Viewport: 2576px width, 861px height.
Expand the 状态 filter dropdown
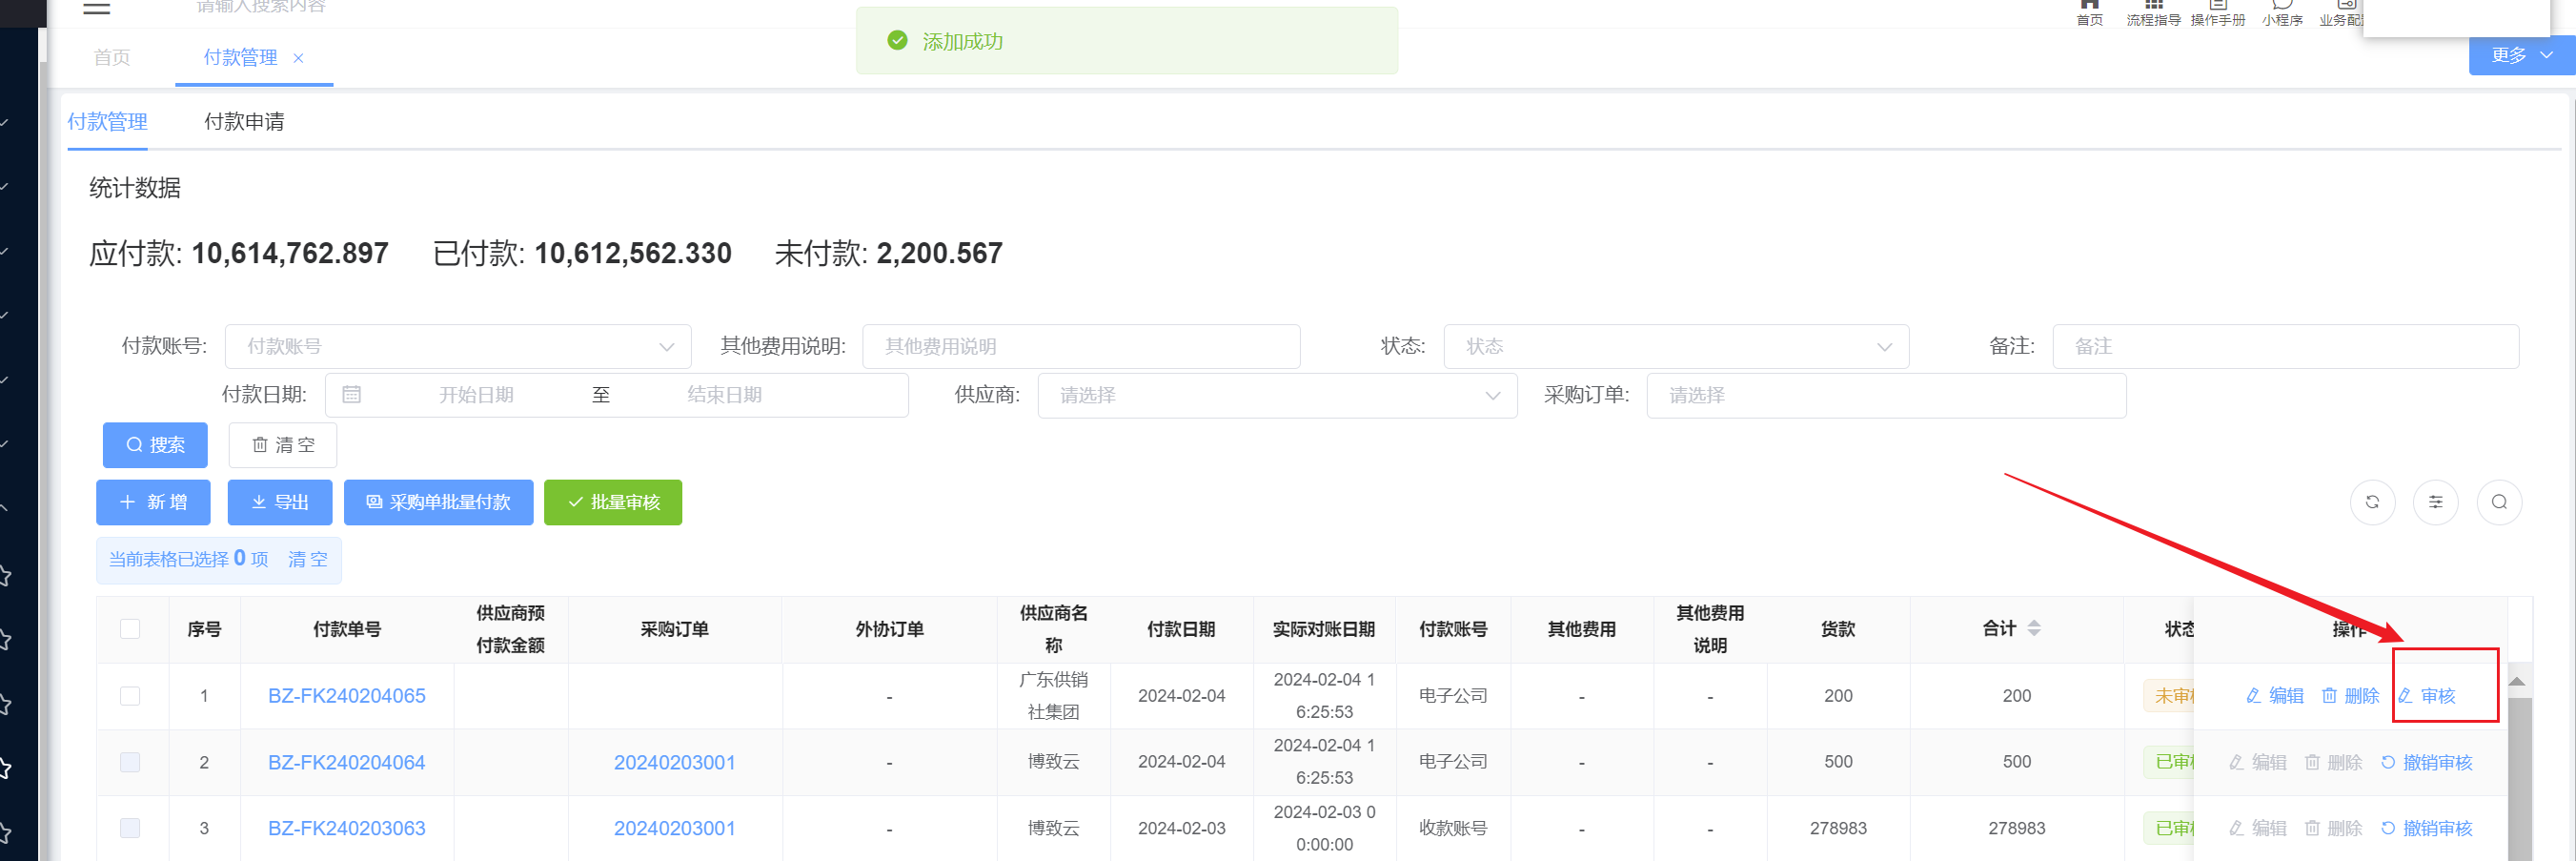(x=1676, y=347)
